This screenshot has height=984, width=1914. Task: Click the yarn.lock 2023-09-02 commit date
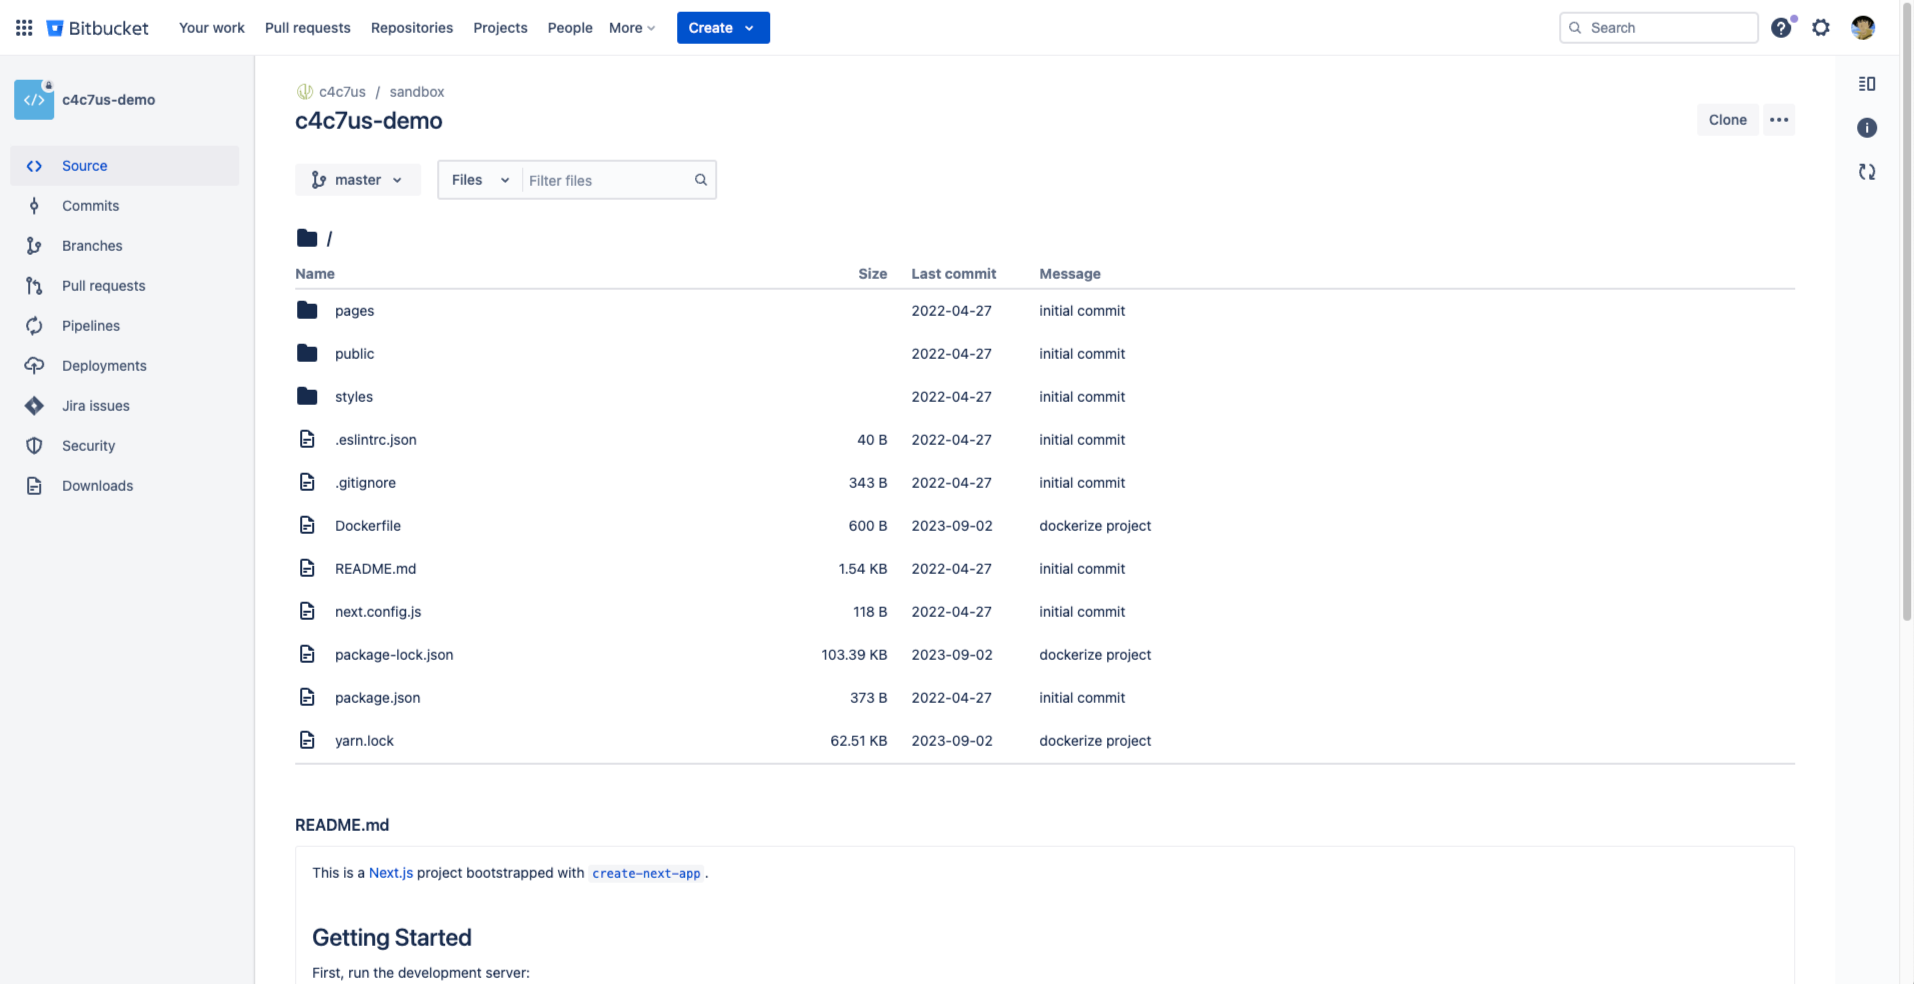coord(952,740)
